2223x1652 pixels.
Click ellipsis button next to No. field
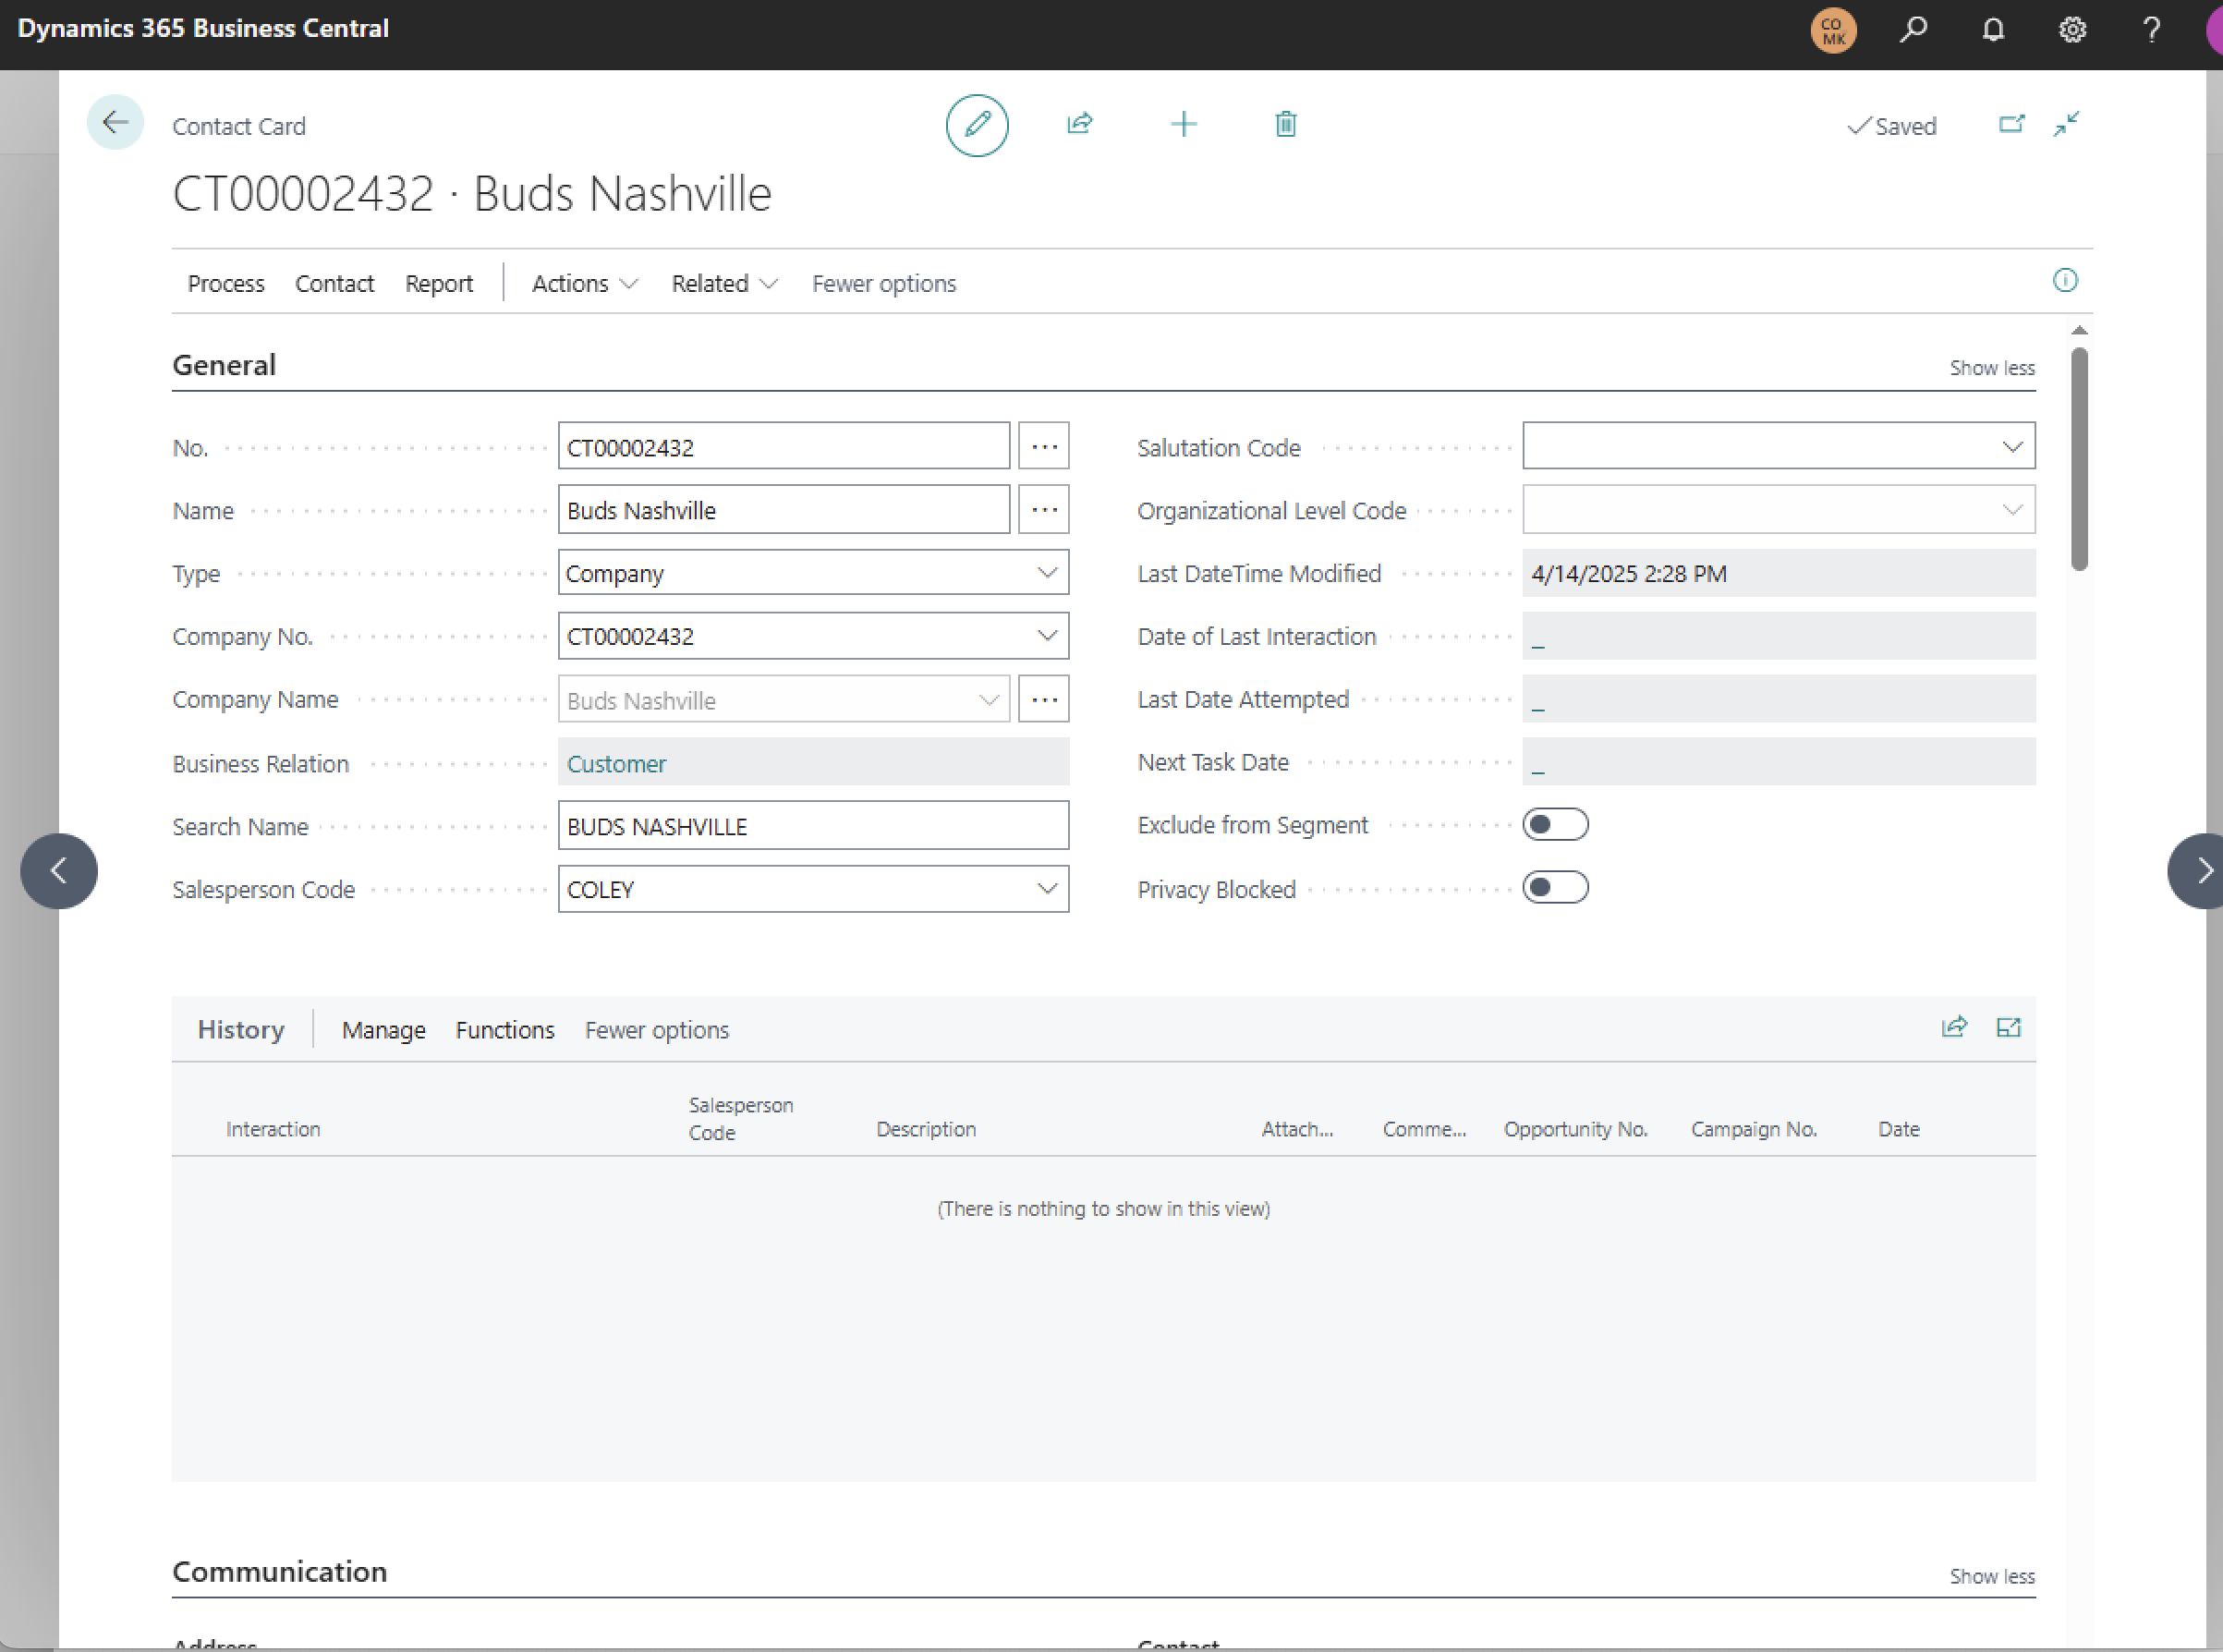tap(1044, 446)
